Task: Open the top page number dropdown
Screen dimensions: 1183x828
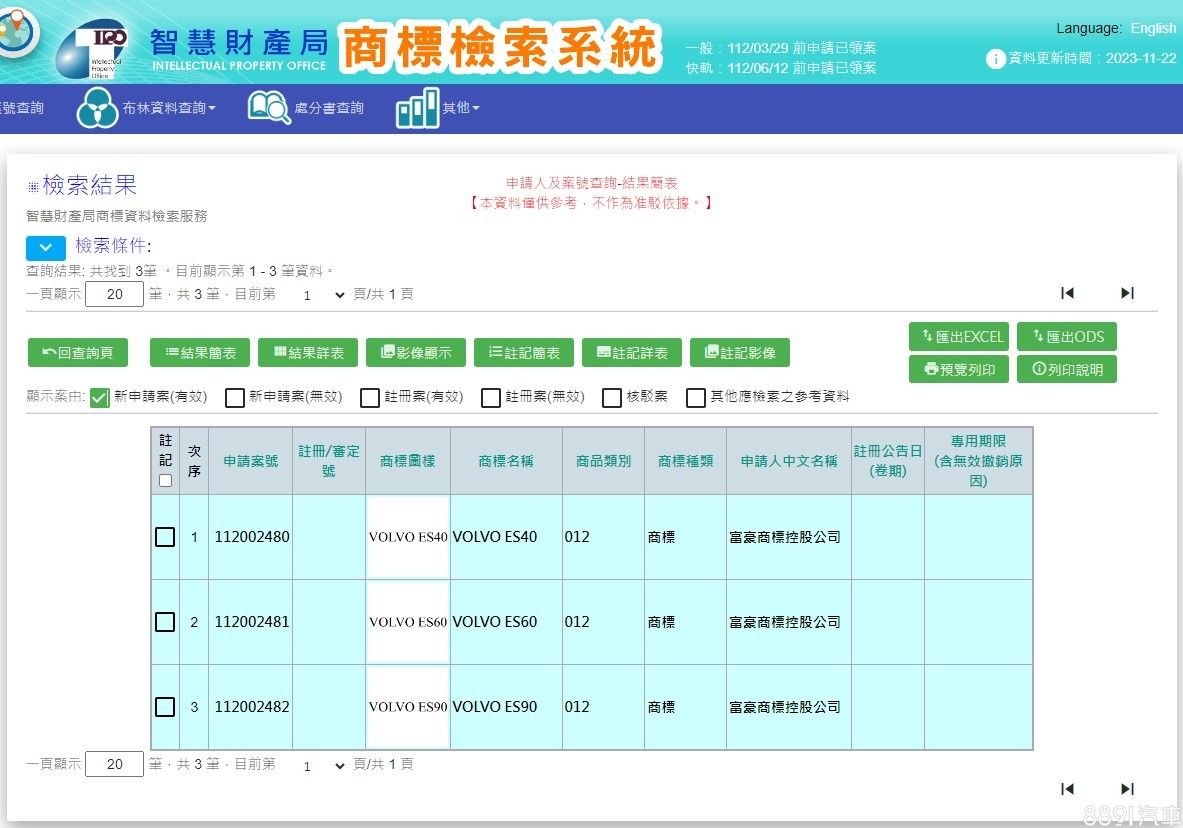Action: [323, 294]
